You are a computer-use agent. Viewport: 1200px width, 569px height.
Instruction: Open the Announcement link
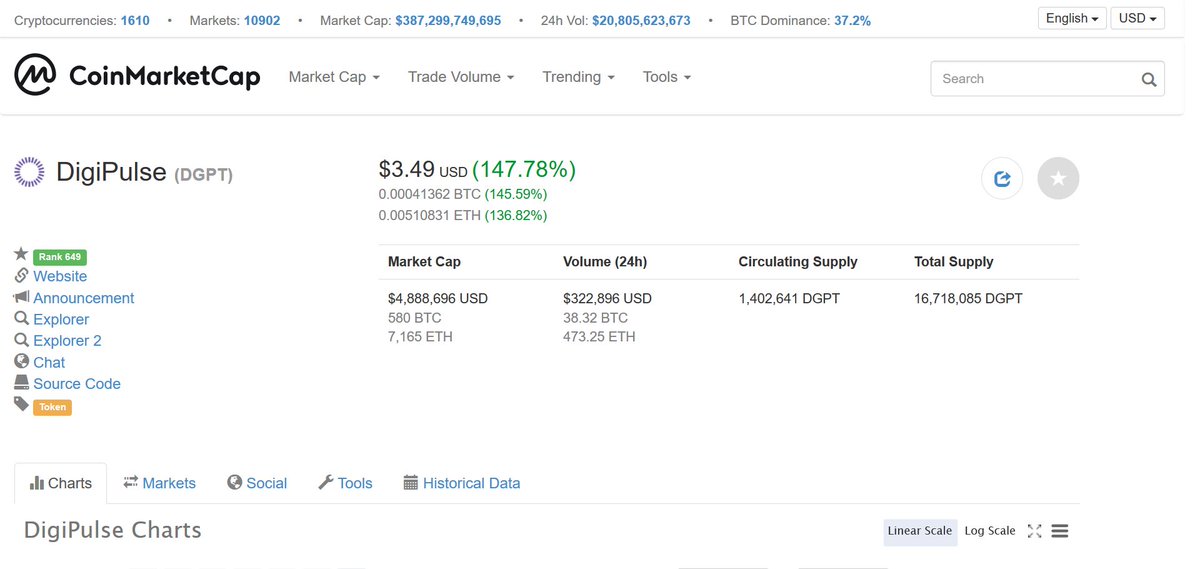pyautogui.click(x=84, y=298)
